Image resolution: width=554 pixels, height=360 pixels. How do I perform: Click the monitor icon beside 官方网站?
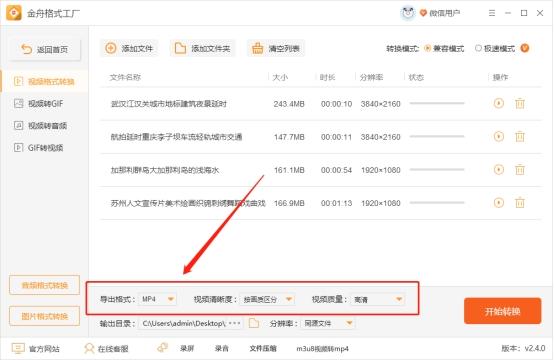pyautogui.click(x=18, y=348)
